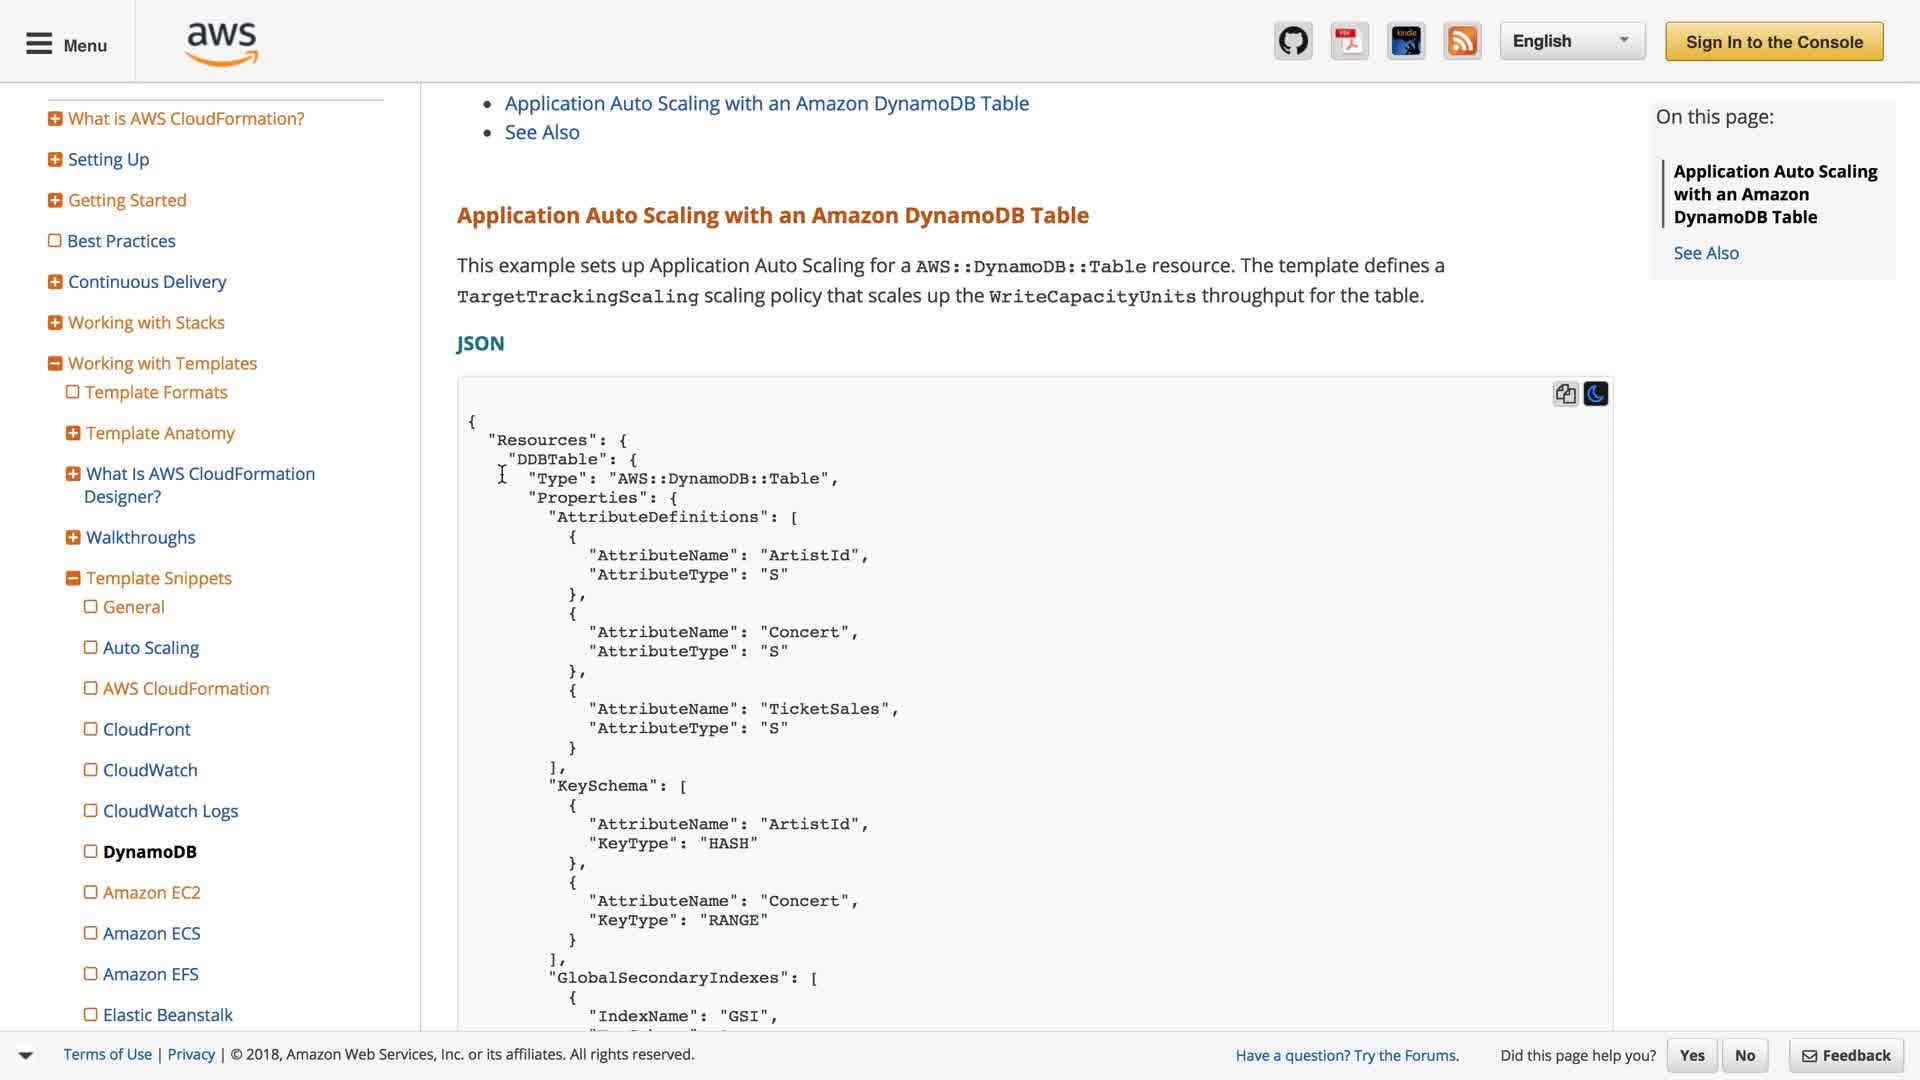Expand the Template Anatomy node

73,433
